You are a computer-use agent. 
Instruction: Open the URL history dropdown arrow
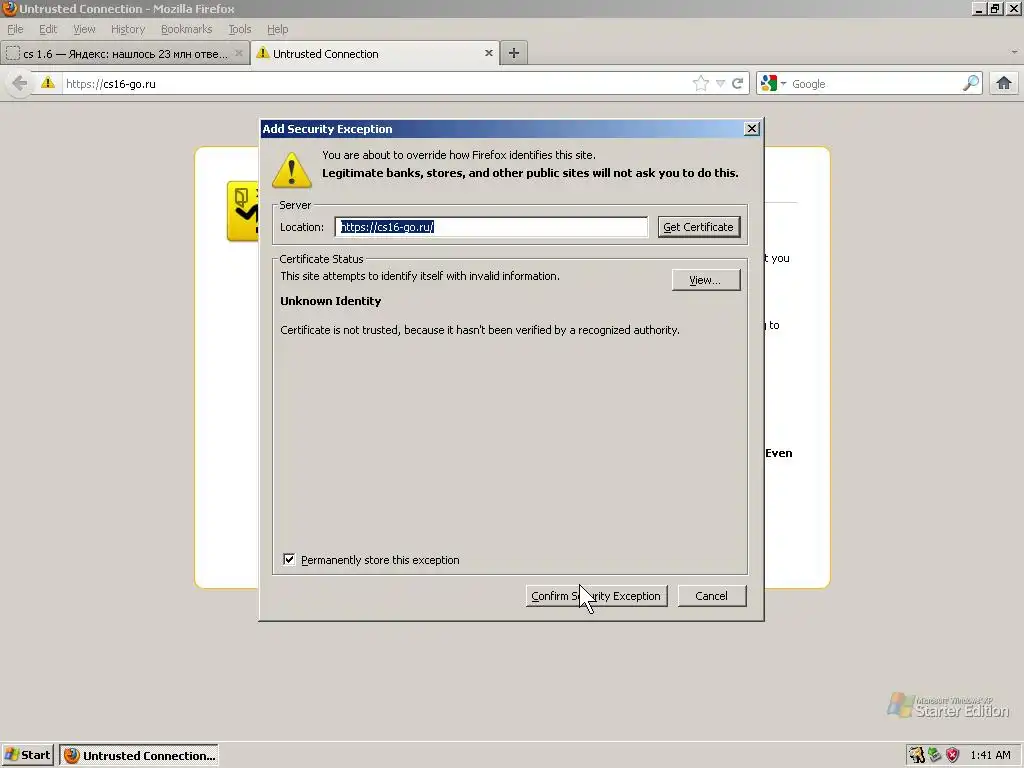click(x=720, y=84)
